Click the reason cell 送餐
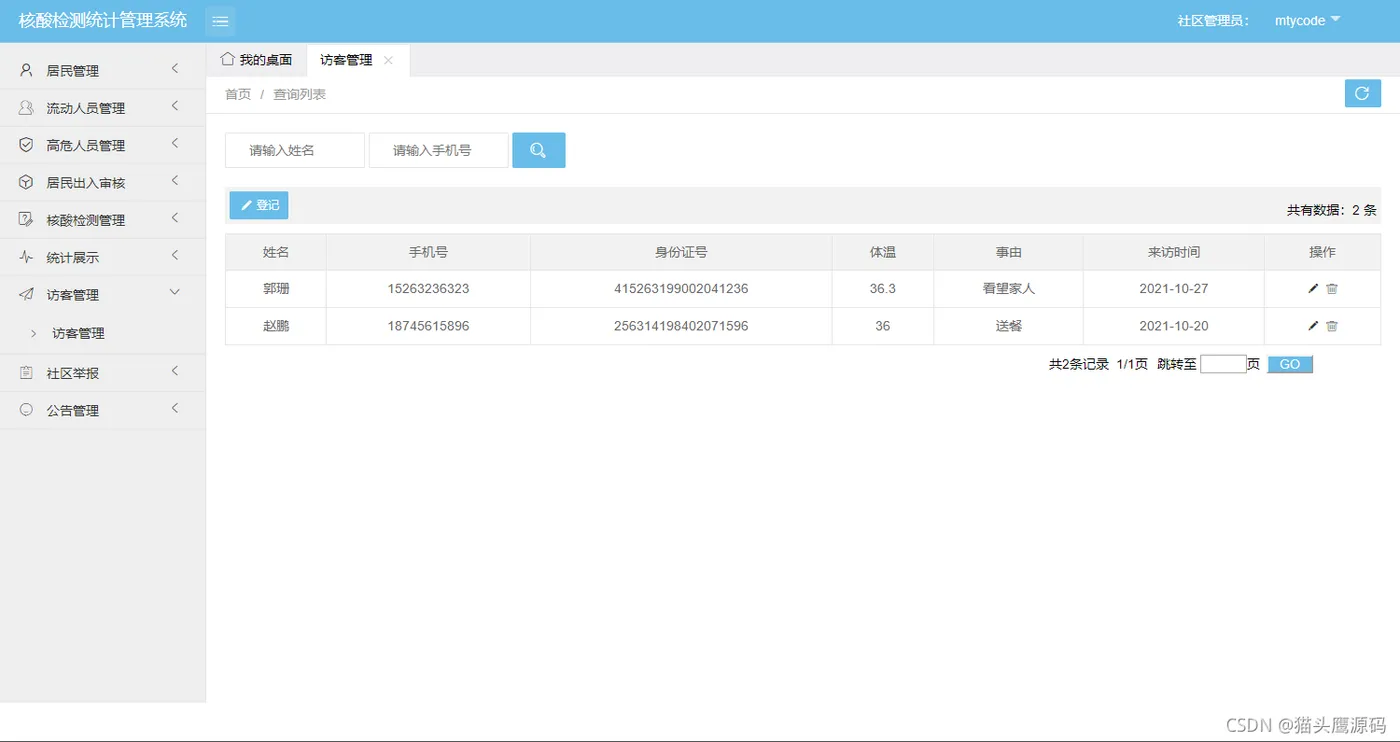Image resolution: width=1400 pixels, height=742 pixels. pos(1008,326)
